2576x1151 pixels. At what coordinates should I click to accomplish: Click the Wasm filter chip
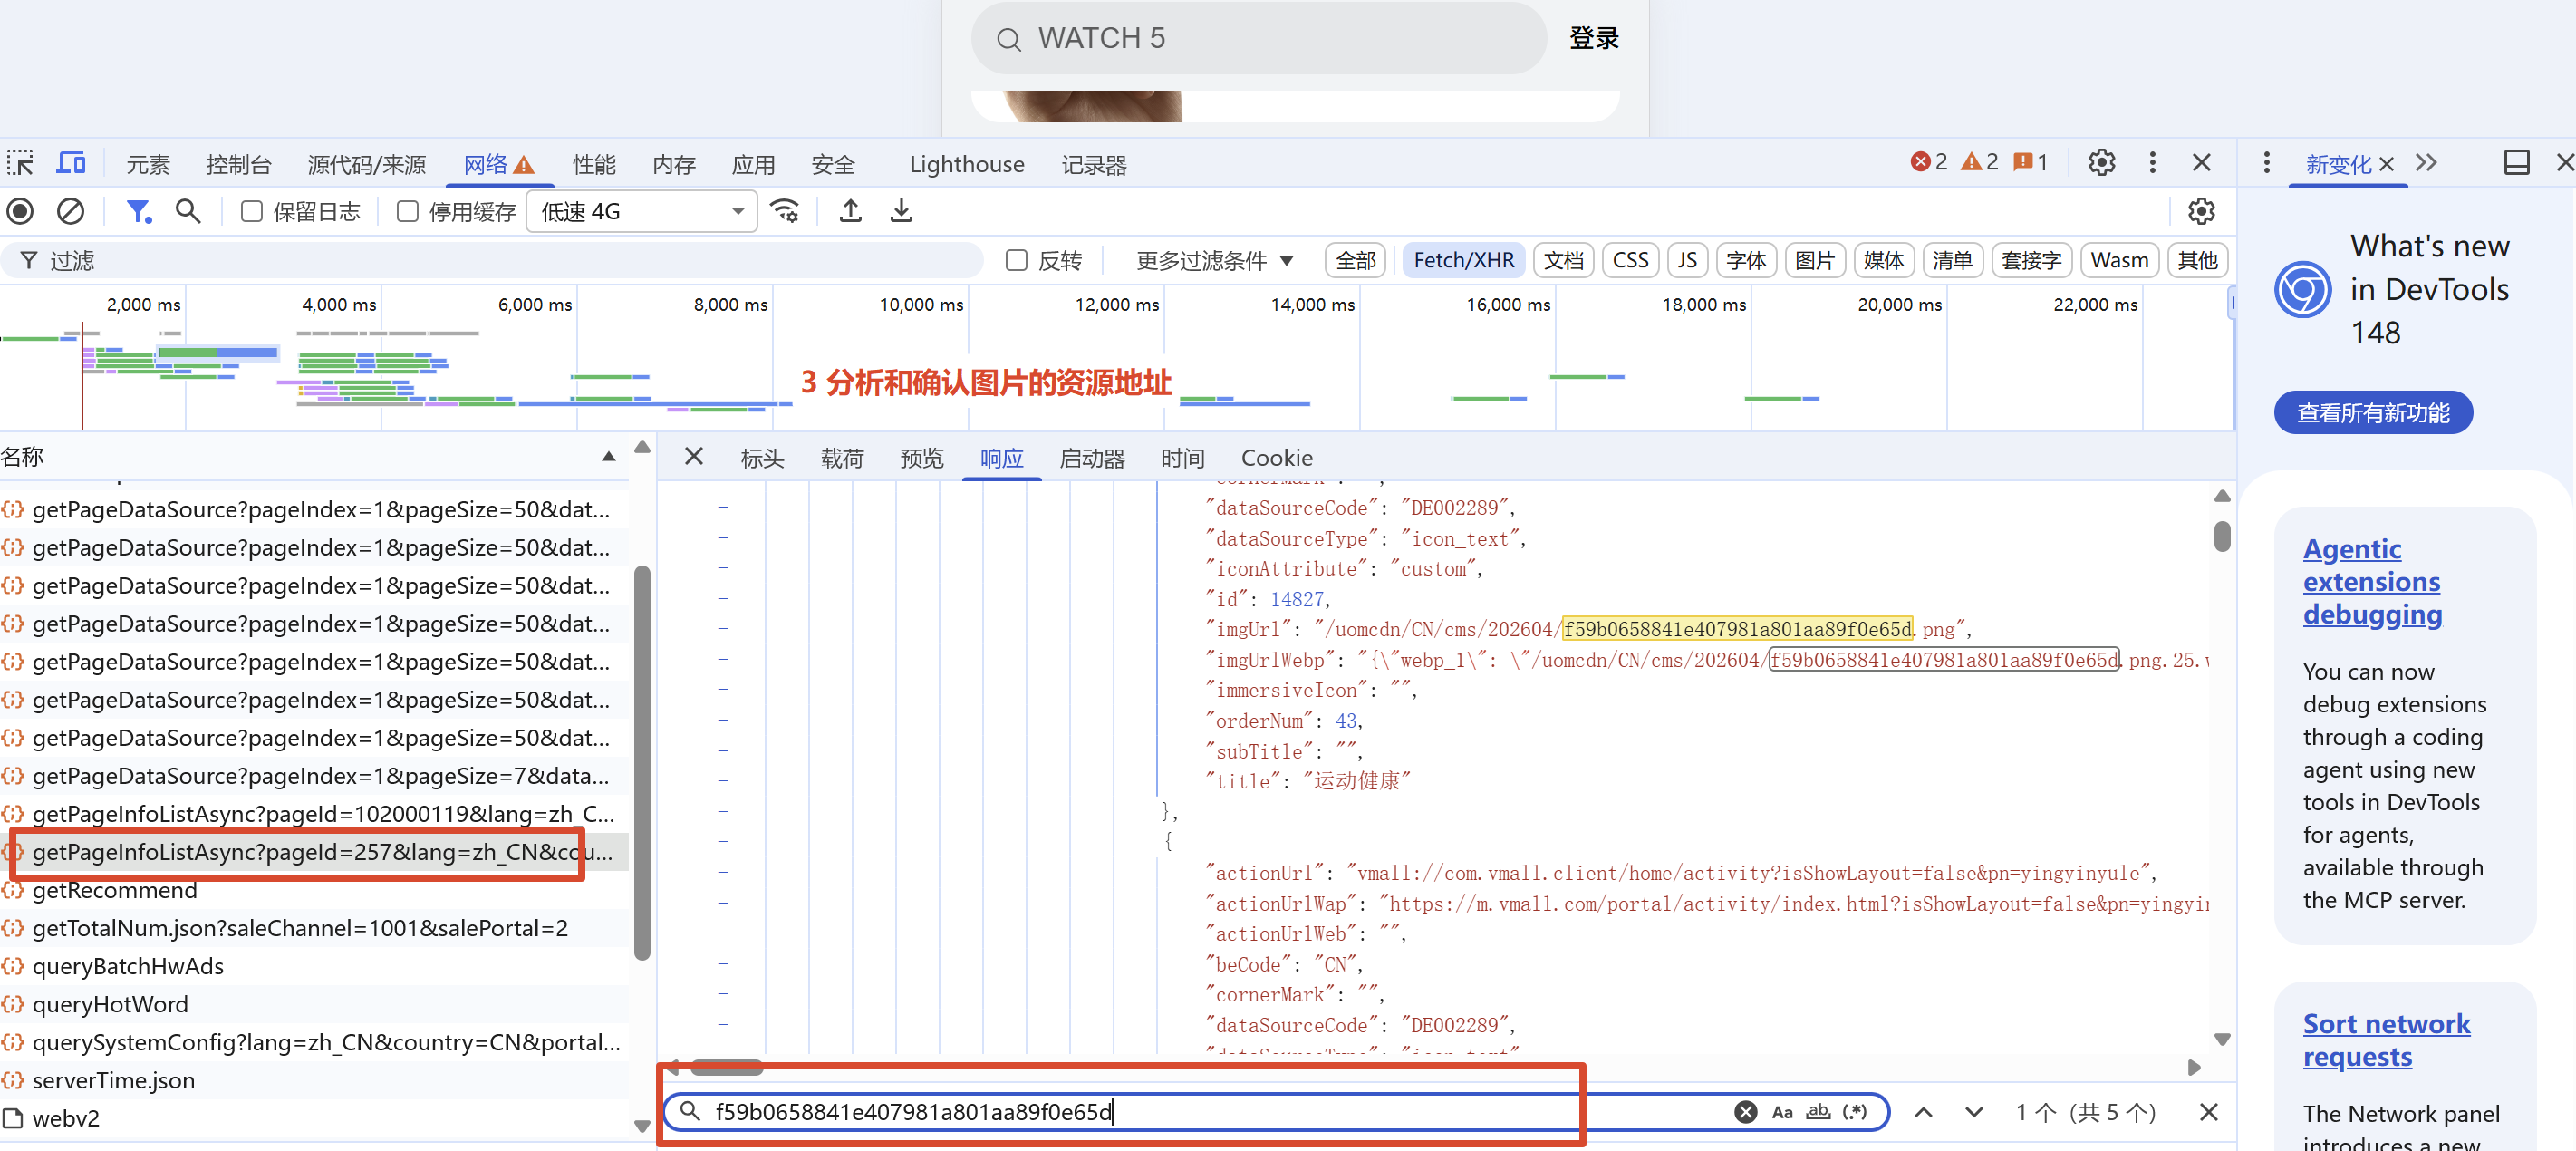point(2118,260)
